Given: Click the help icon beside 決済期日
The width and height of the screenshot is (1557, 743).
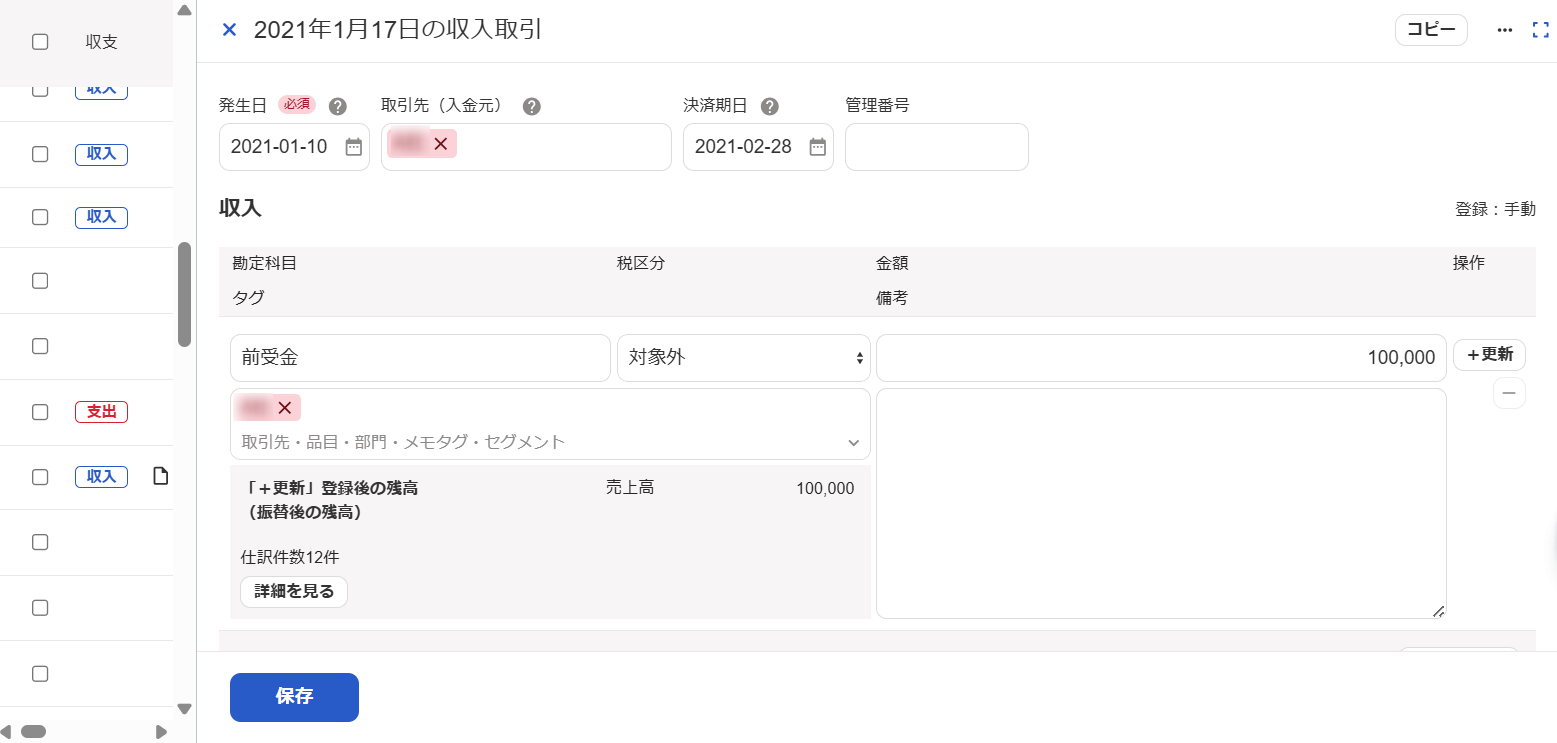Looking at the screenshot, I should click(x=769, y=106).
